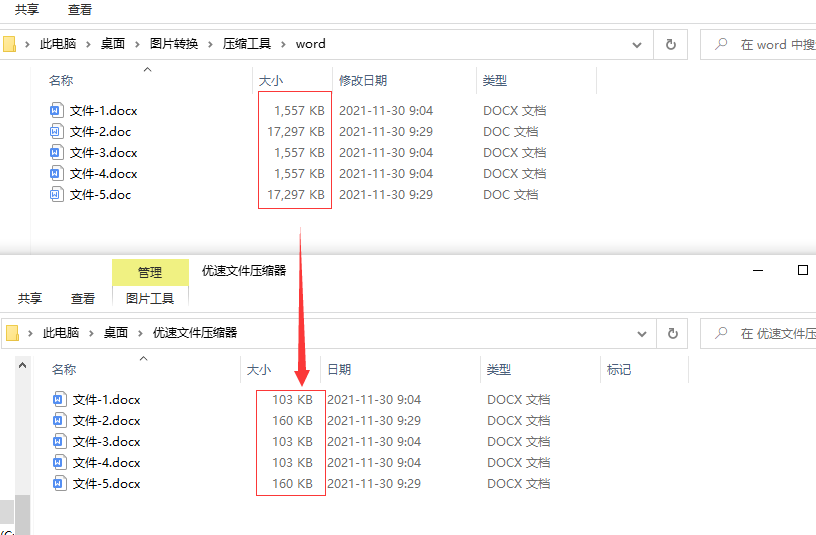816x535 pixels.
Task: Sort word folder by 大小 column
Action: [271, 81]
